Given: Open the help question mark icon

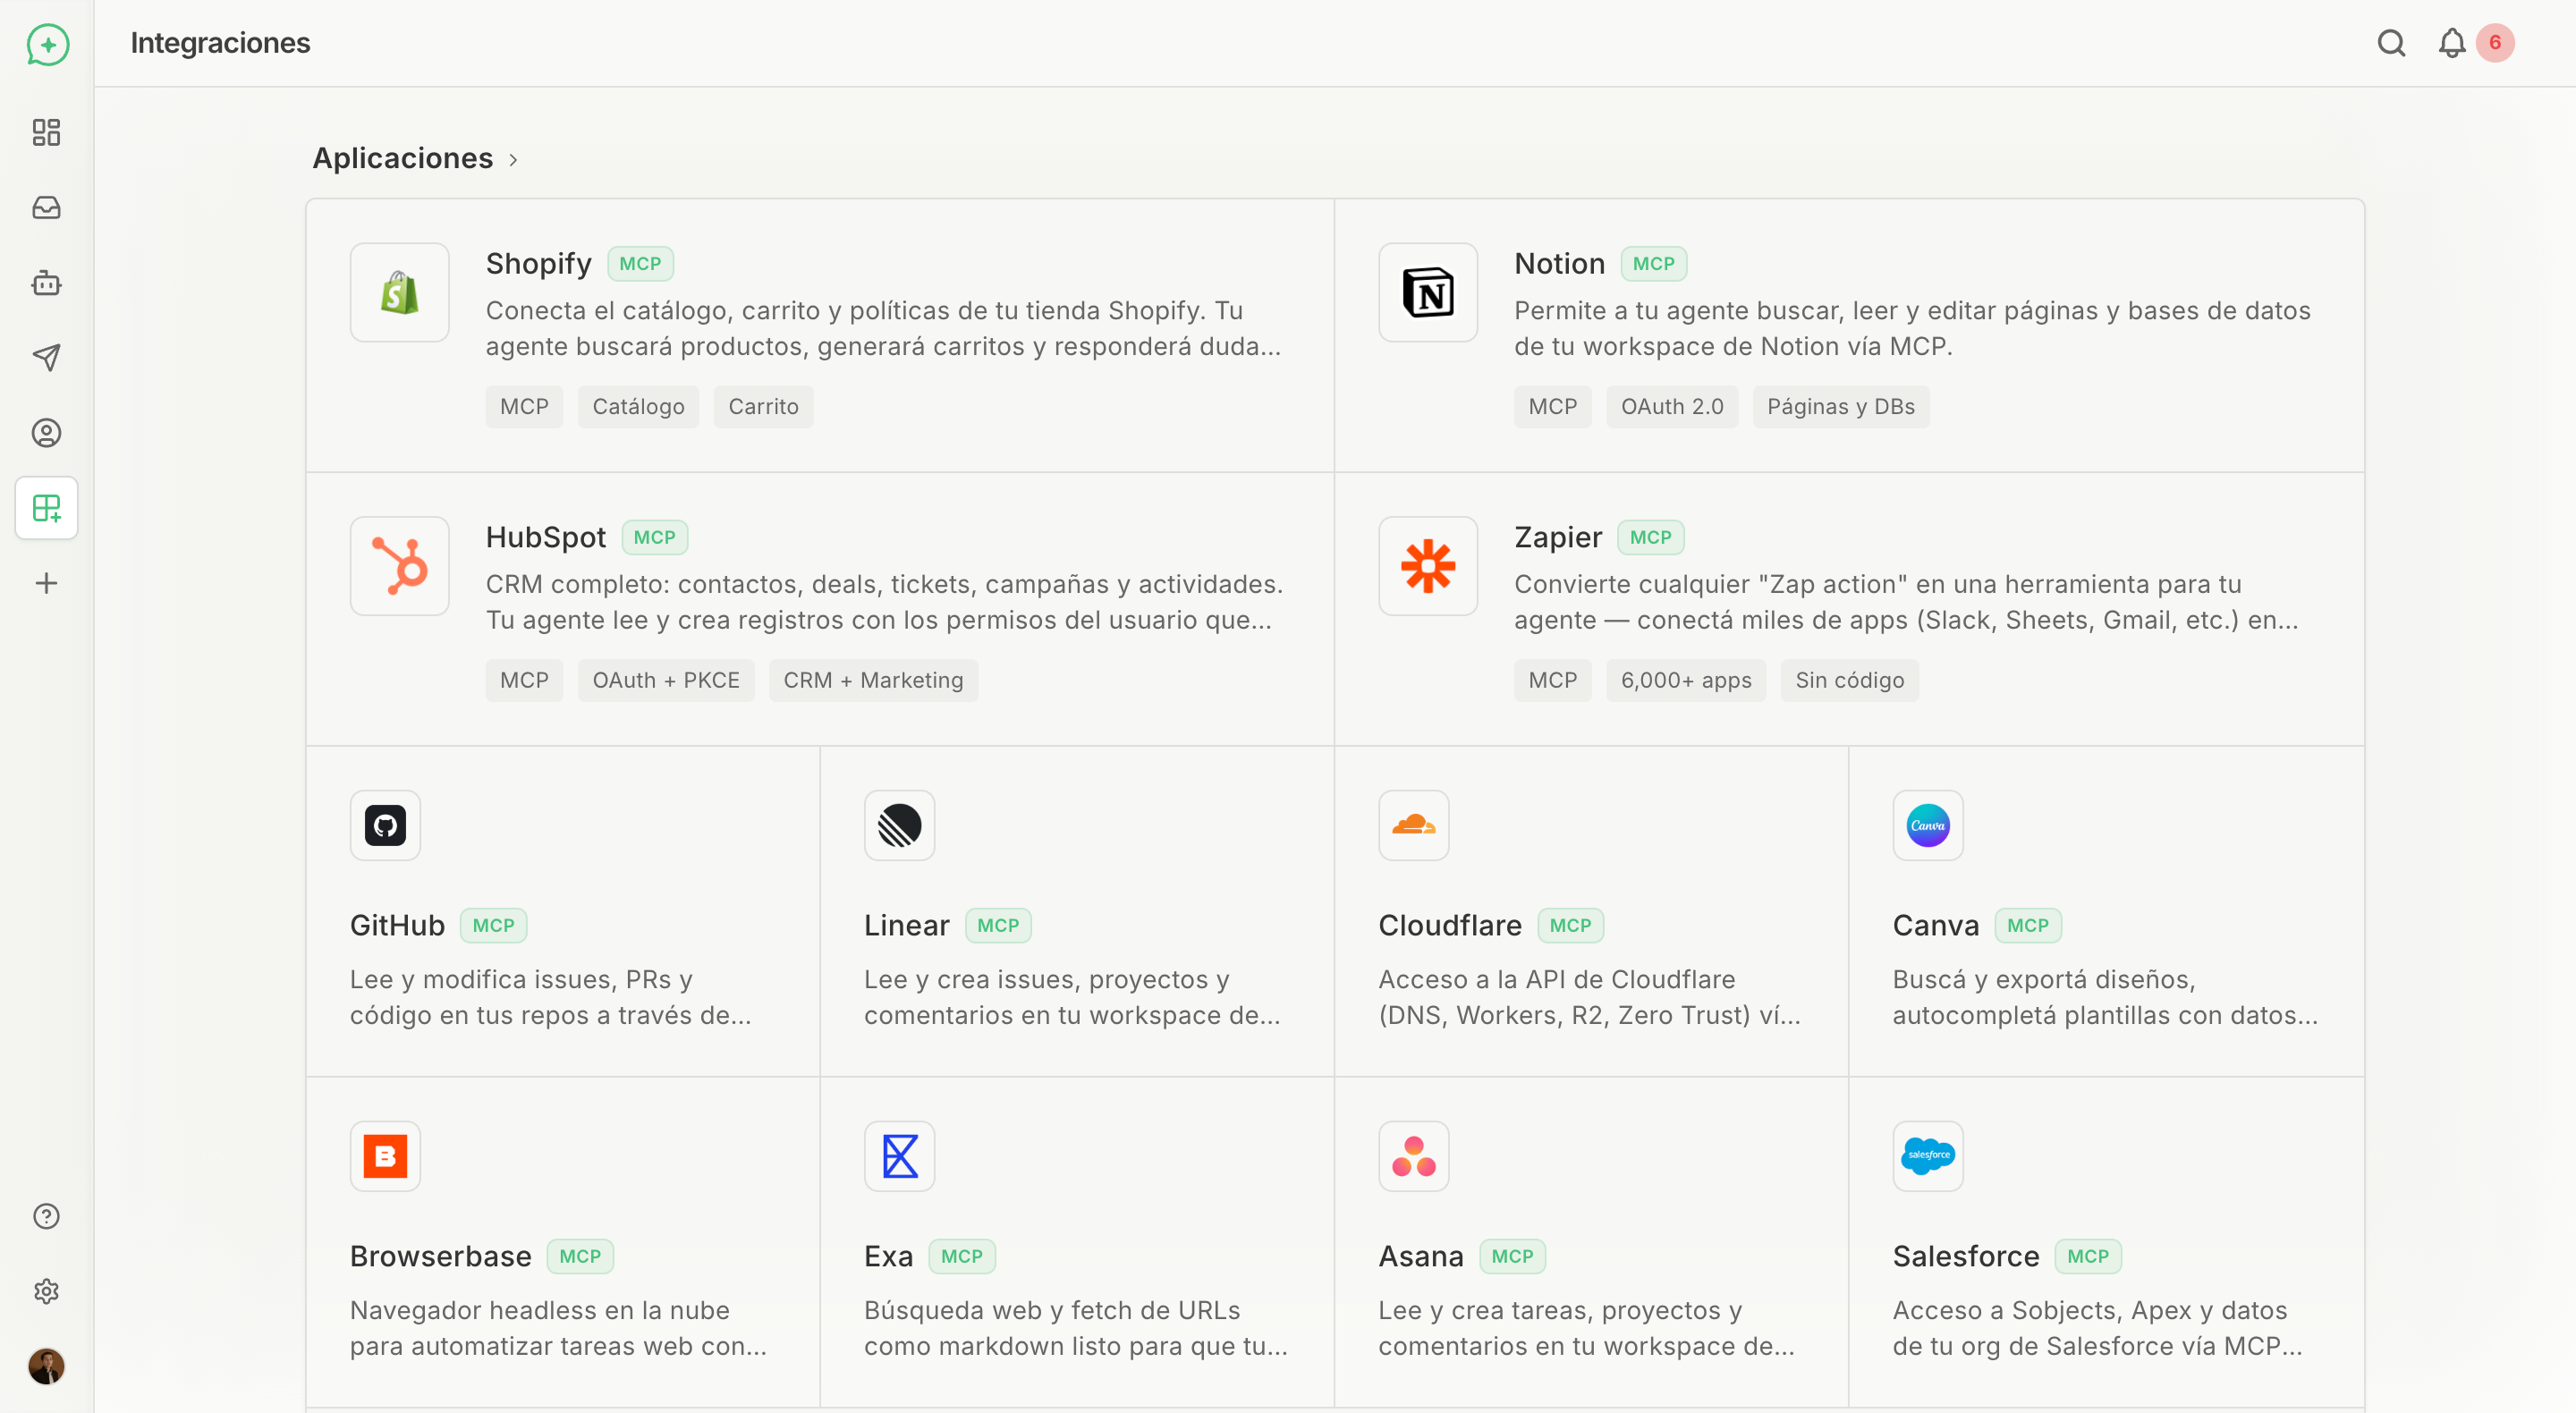Looking at the screenshot, I should click(x=46, y=1215).
